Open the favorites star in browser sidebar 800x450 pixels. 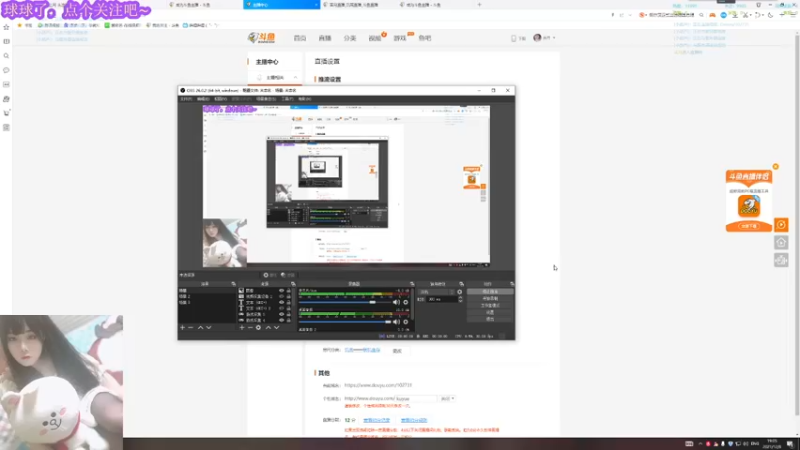click(x=6, y=27)
